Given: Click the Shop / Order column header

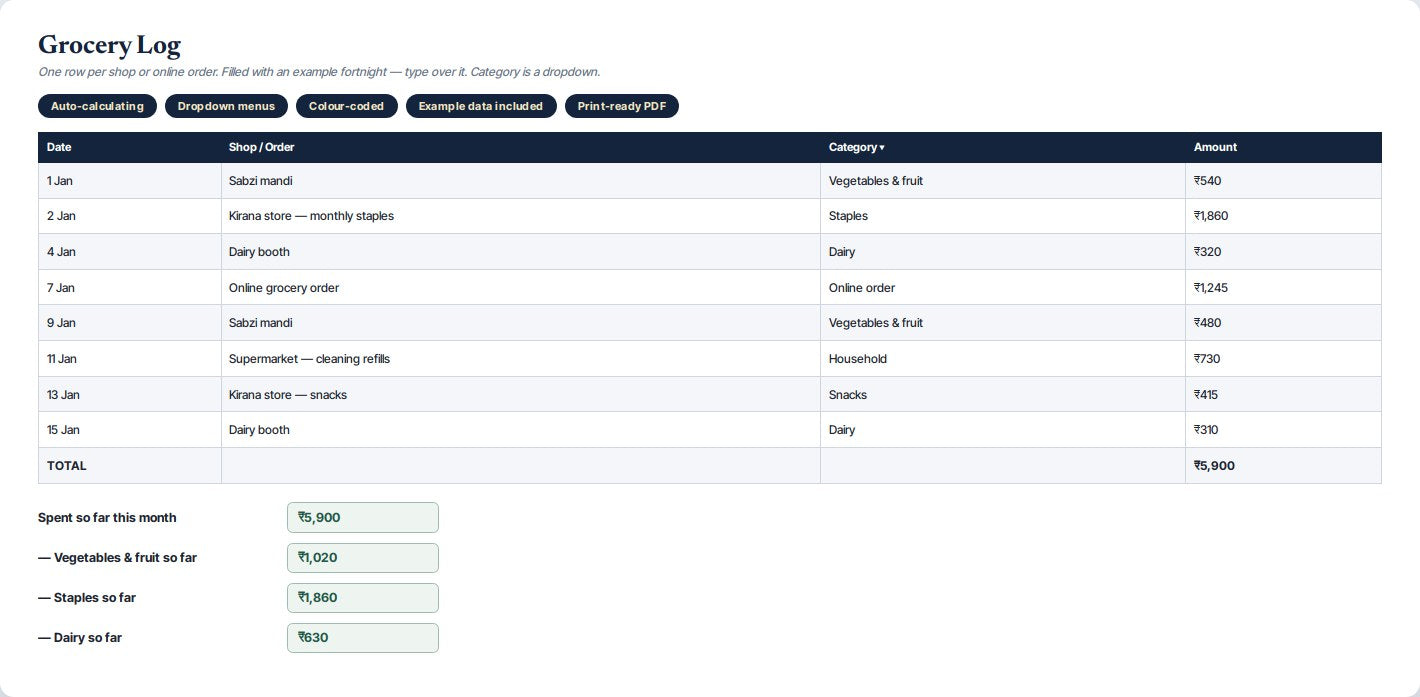Looking at the screenshot, I should 520,147.
